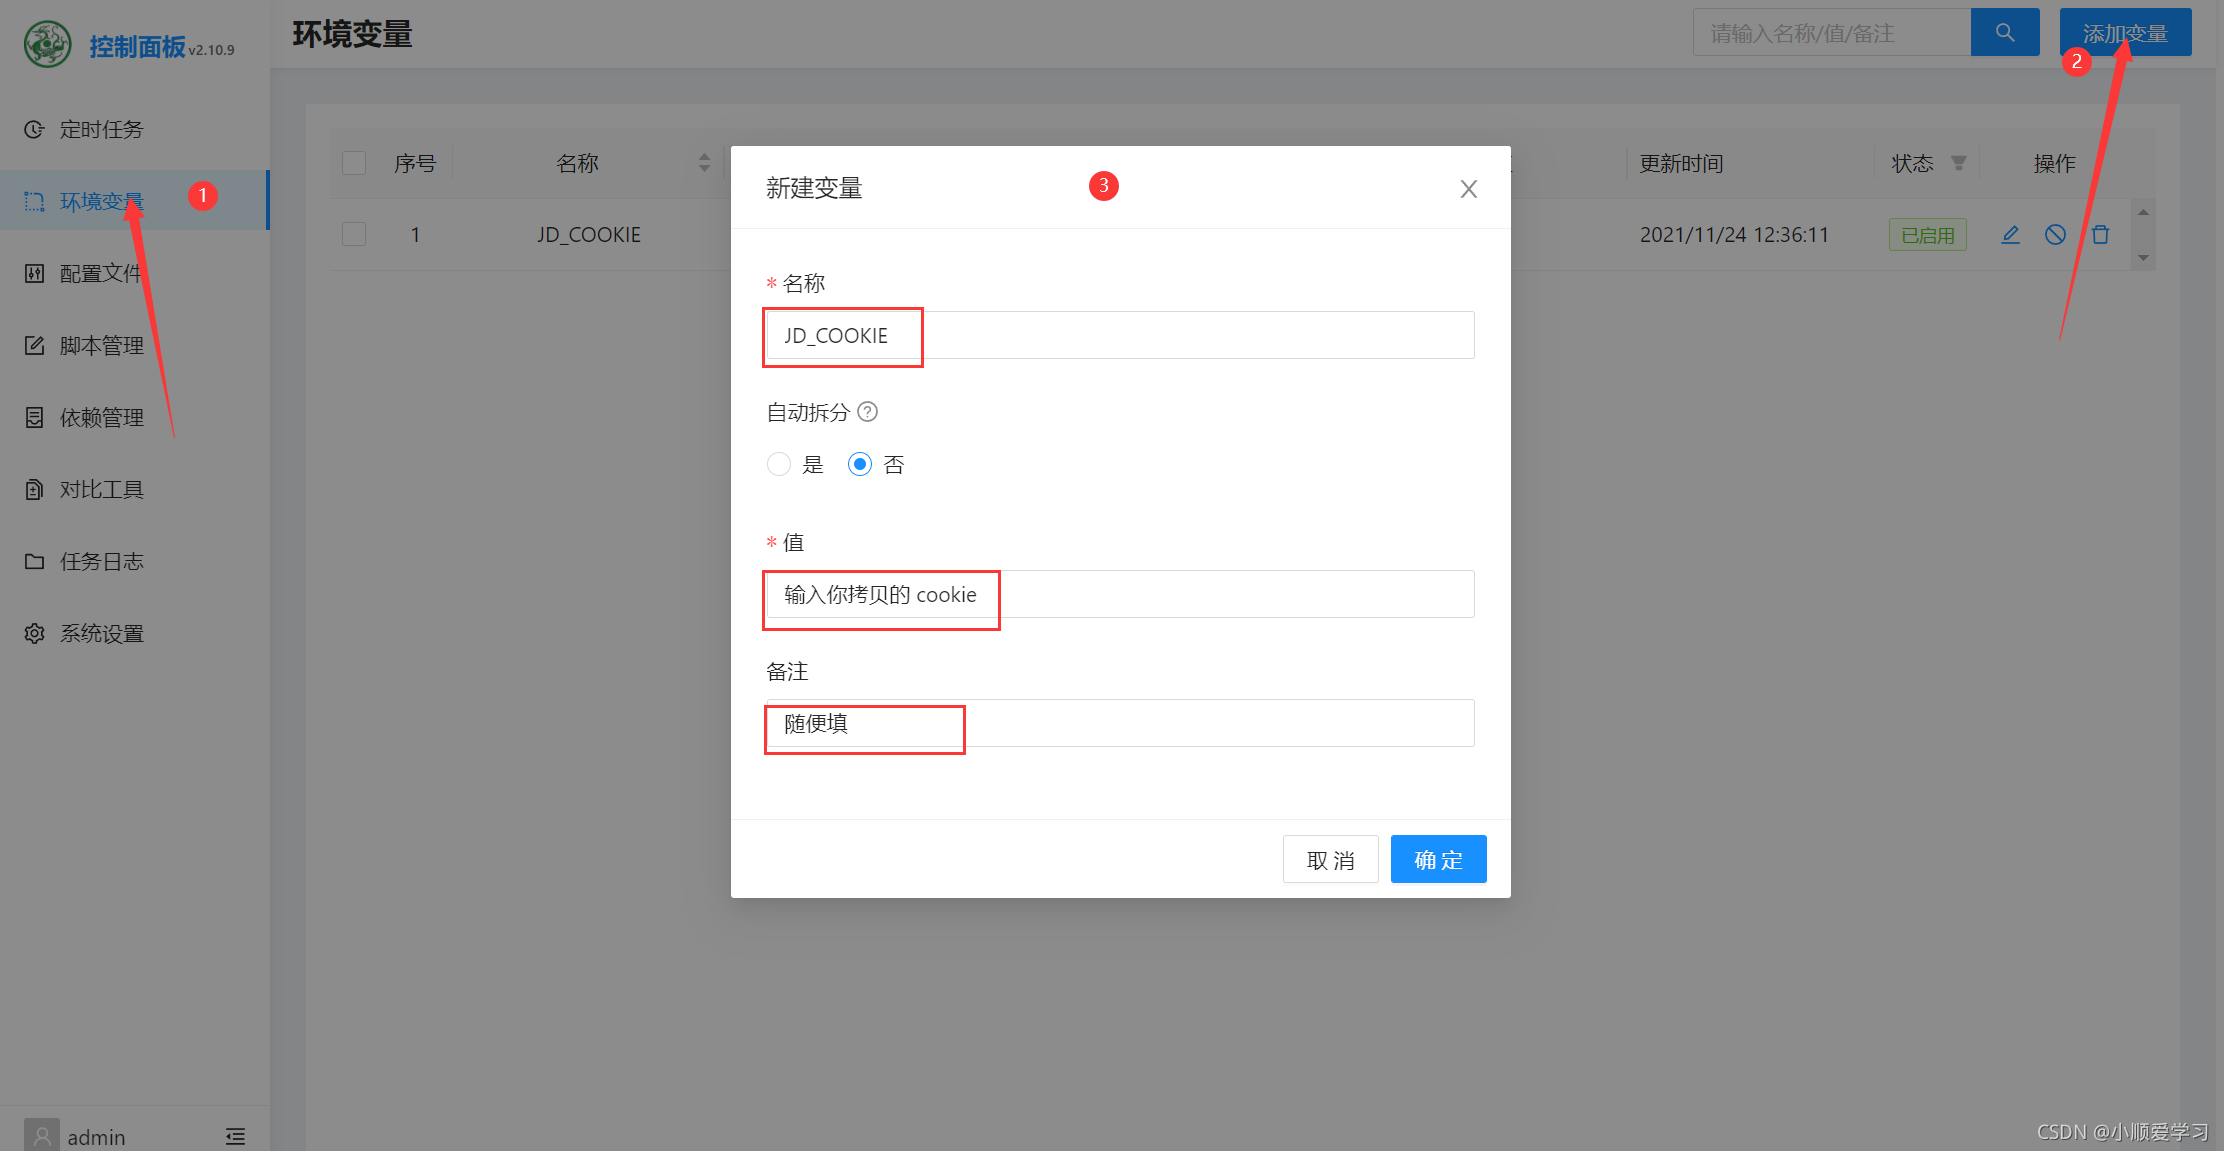The image size is (2224, 1151).
Task: Collapse the sidebar menu icon
Action: point(235,1137)
